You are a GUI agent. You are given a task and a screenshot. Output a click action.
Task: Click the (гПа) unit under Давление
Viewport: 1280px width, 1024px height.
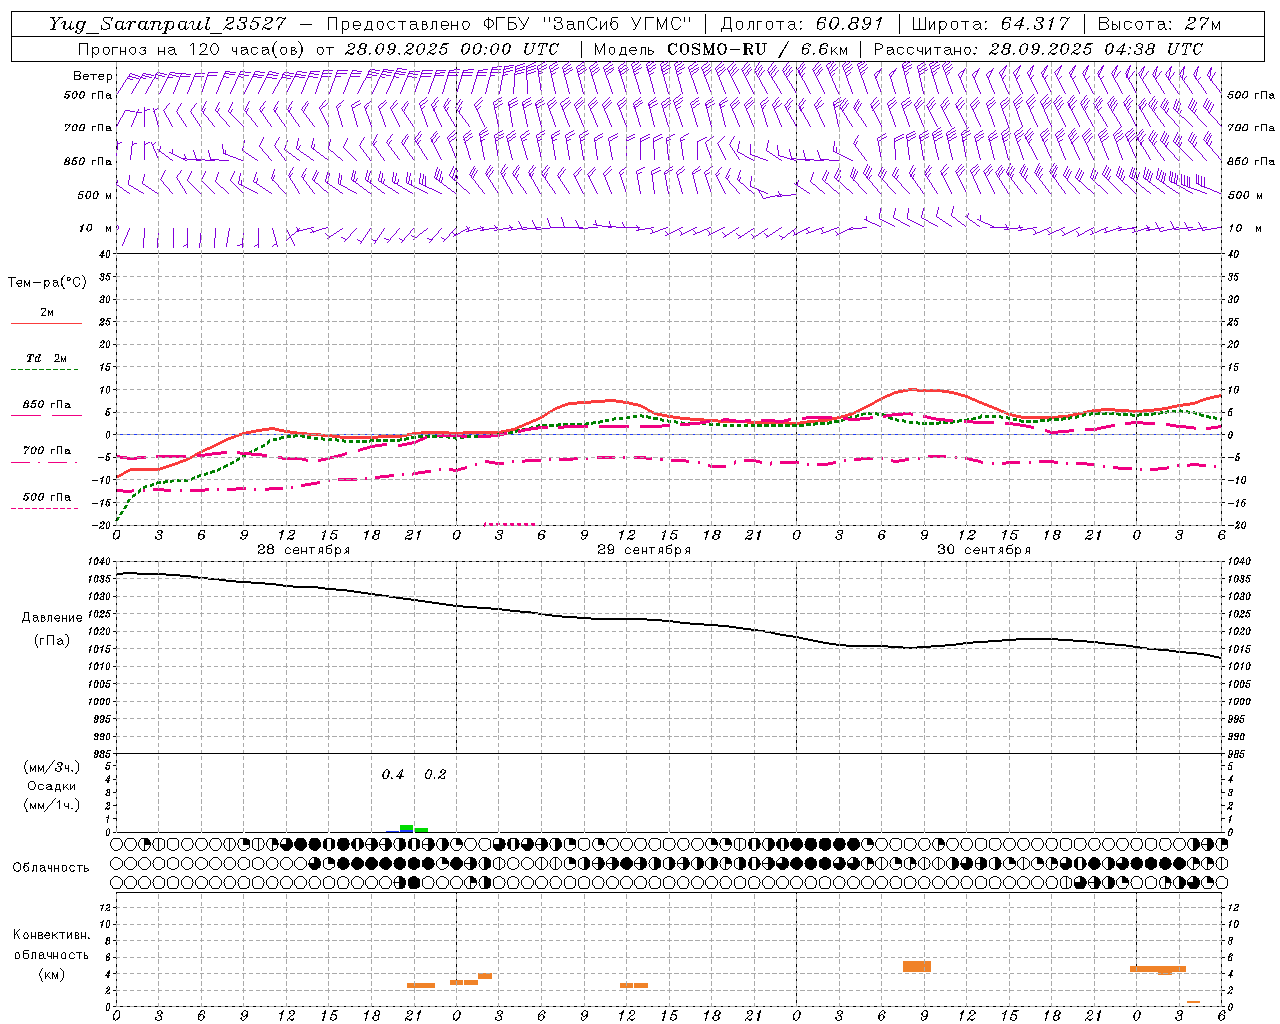[52, 641]
